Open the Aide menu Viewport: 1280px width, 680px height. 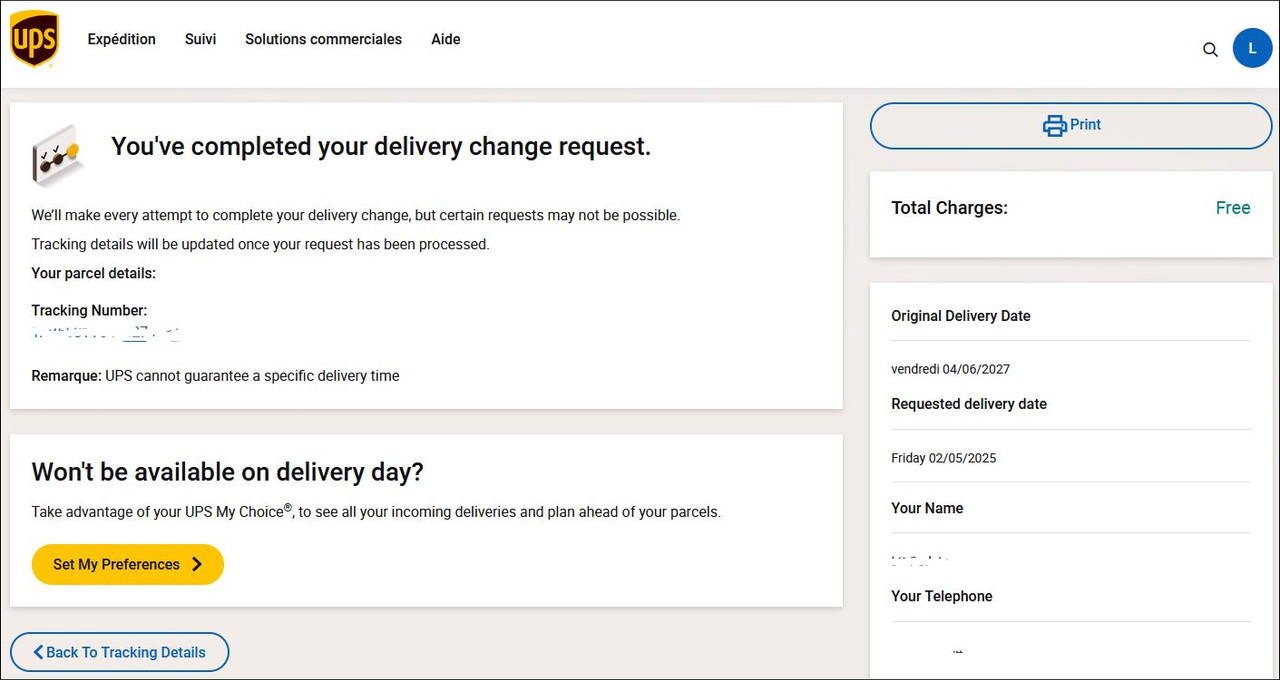[446, 39]
